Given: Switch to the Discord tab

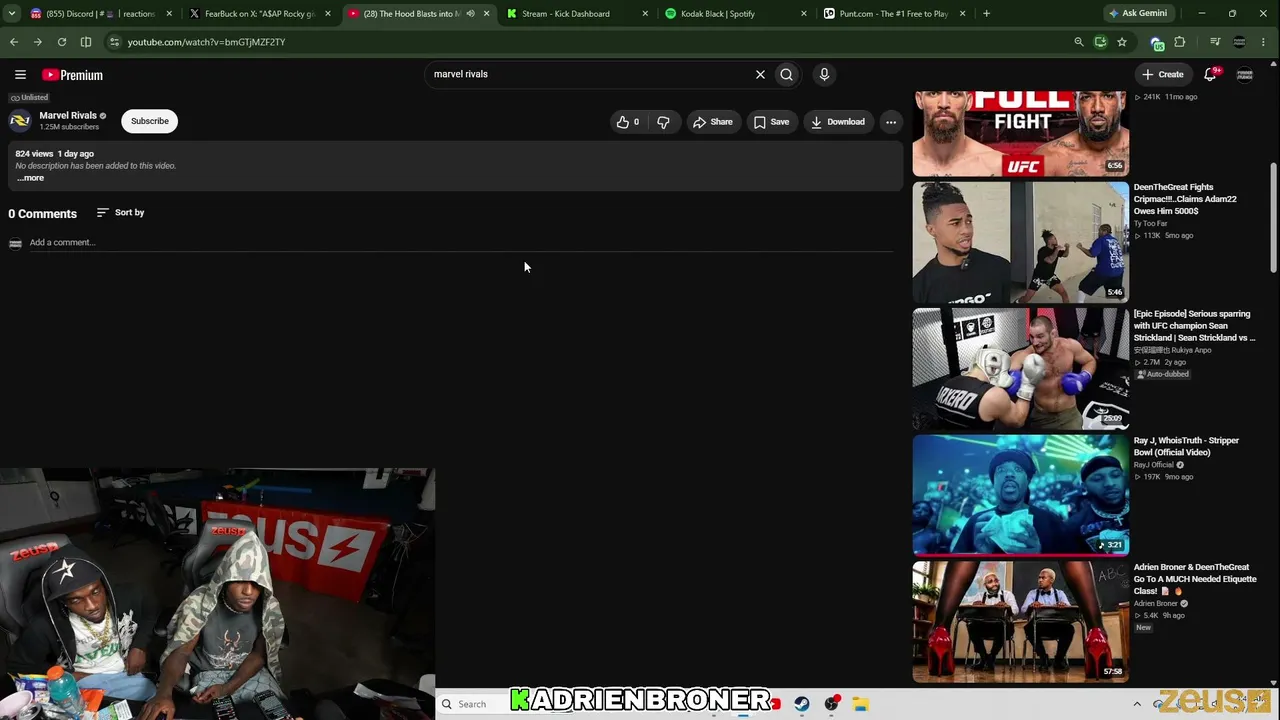Looking at the screenshot, I should 100,14.
